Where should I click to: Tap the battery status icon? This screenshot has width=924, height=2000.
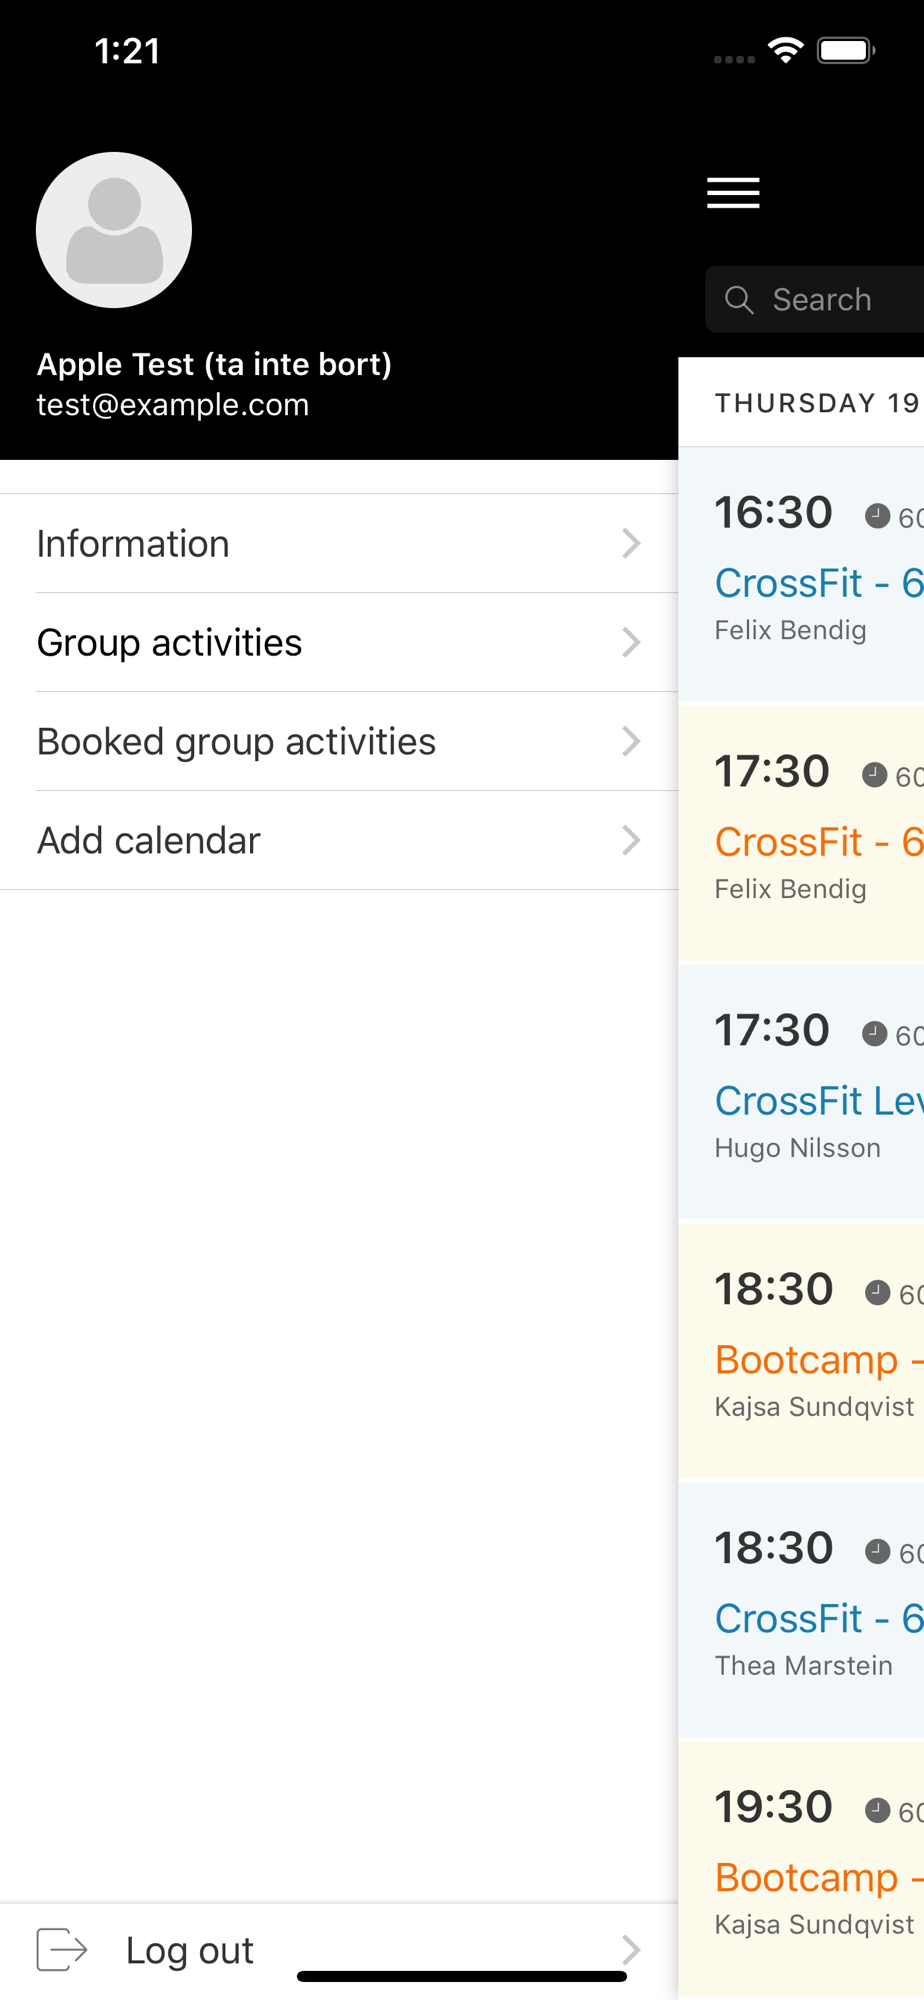(846, 50)
